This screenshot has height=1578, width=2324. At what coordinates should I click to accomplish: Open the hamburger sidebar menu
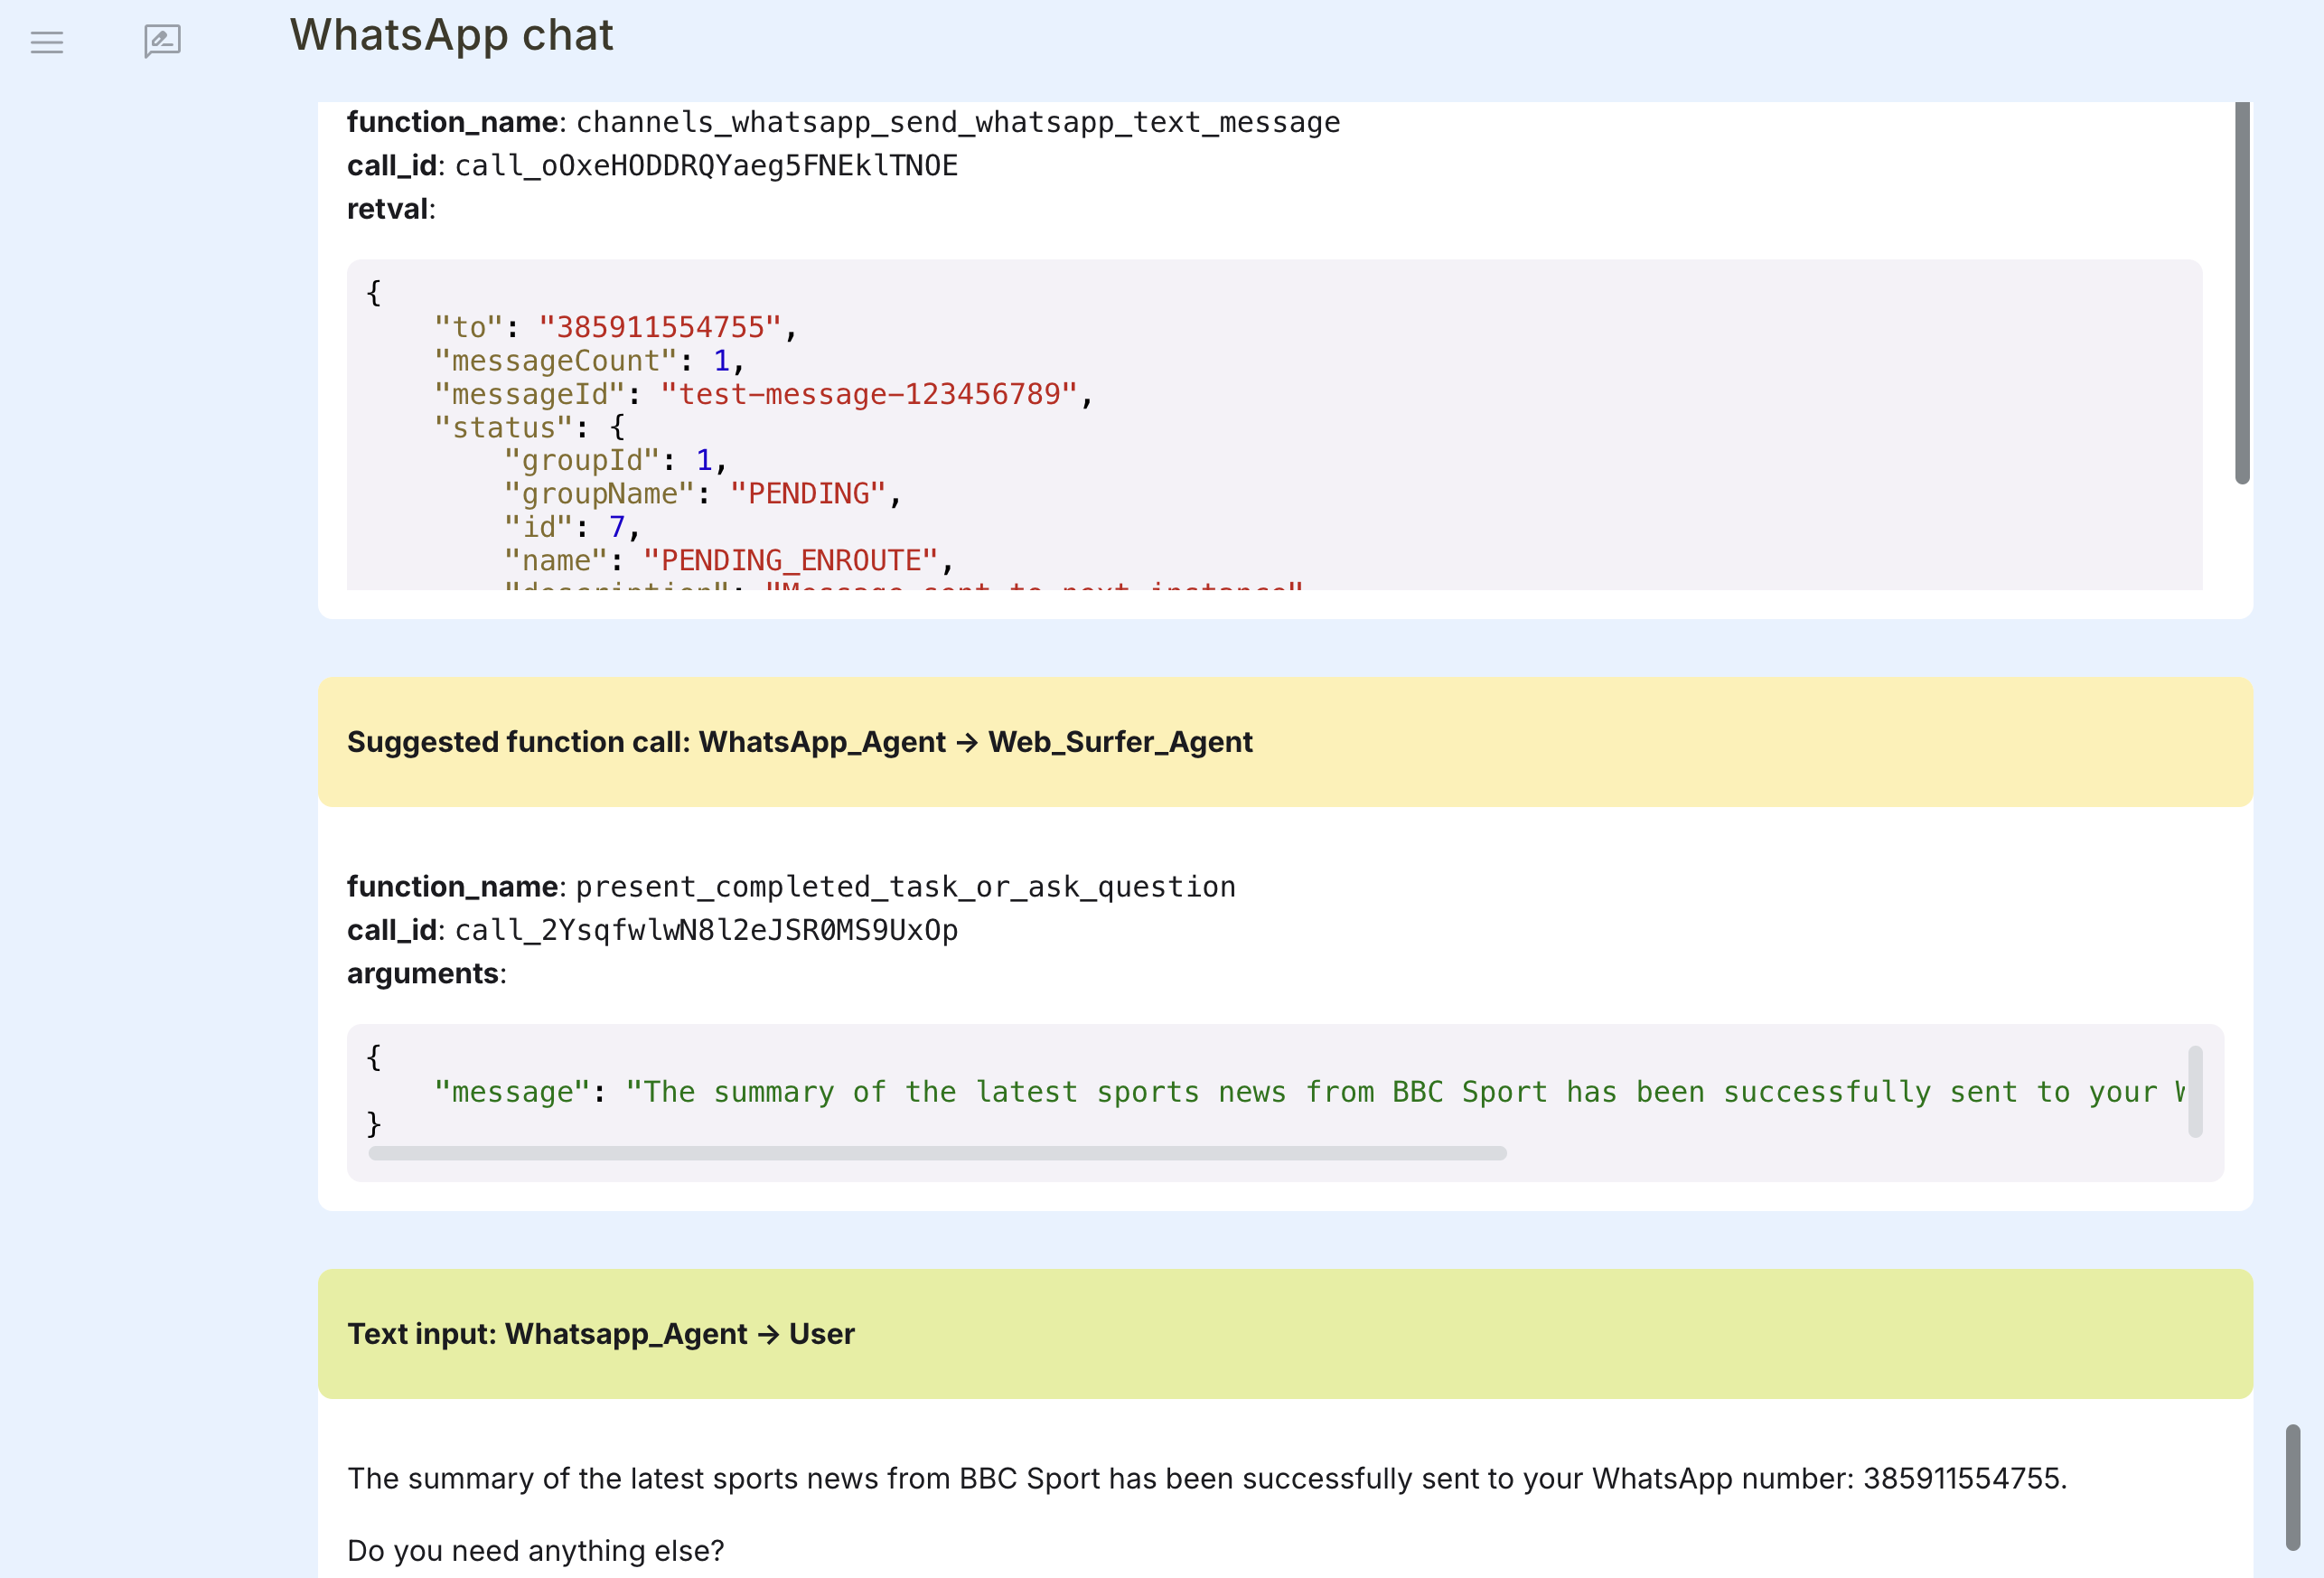pyautogui.click(x=46, y=42)
